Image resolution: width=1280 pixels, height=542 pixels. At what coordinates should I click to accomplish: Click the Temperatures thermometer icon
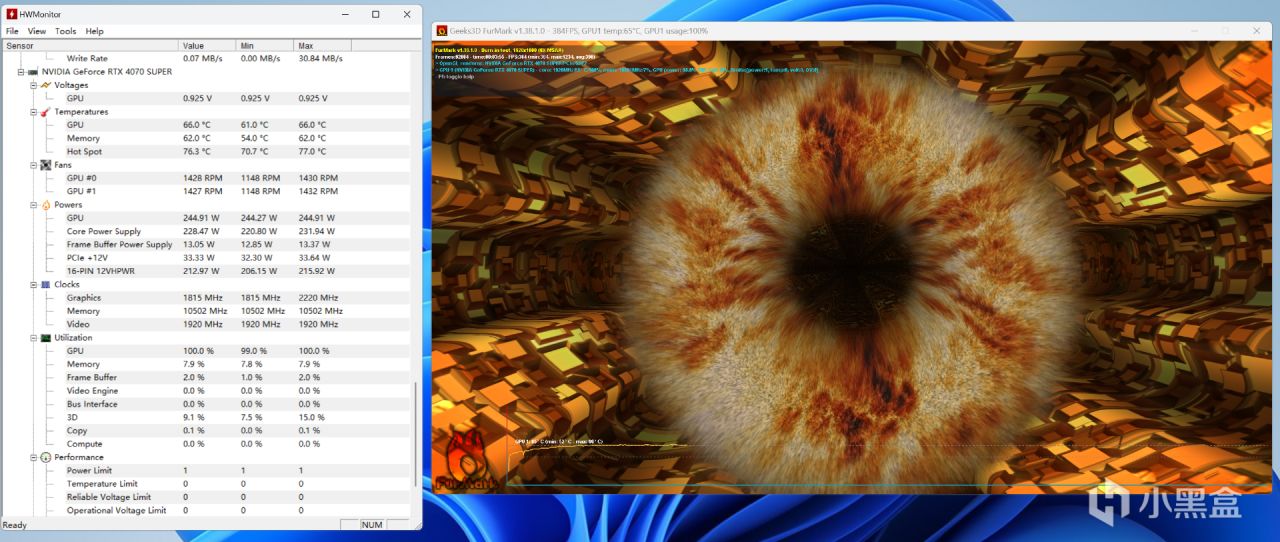coord(46,112)
